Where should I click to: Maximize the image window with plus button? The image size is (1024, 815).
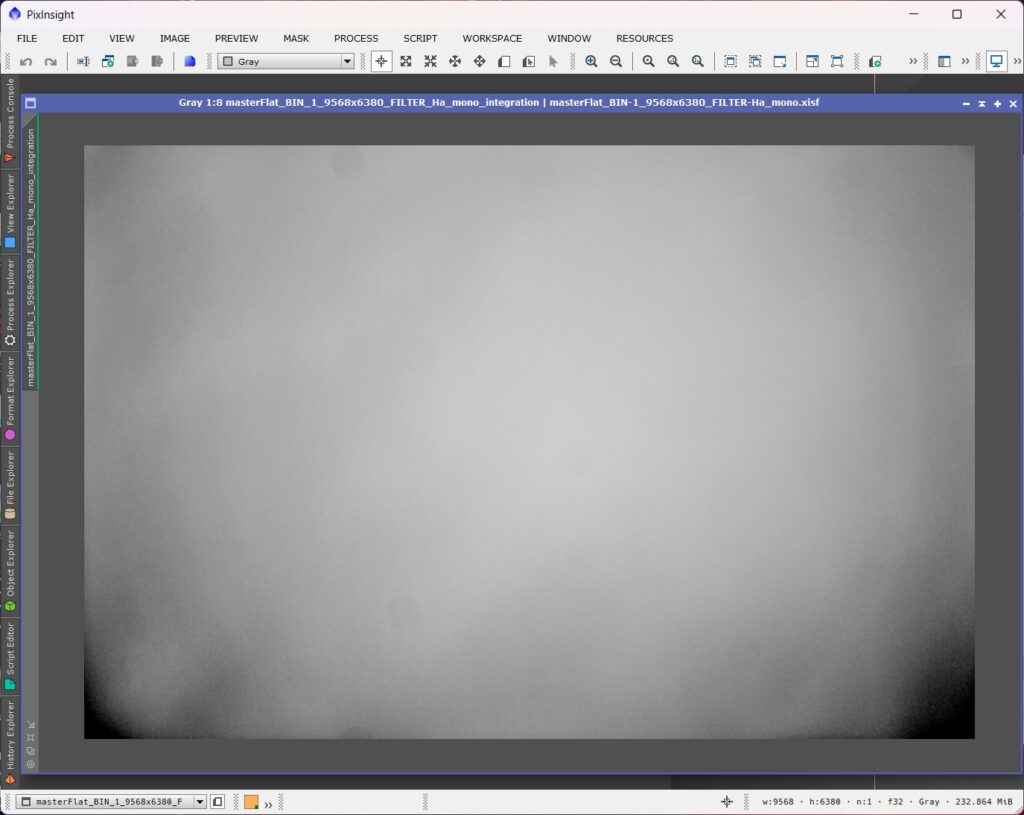click(997, 104)
